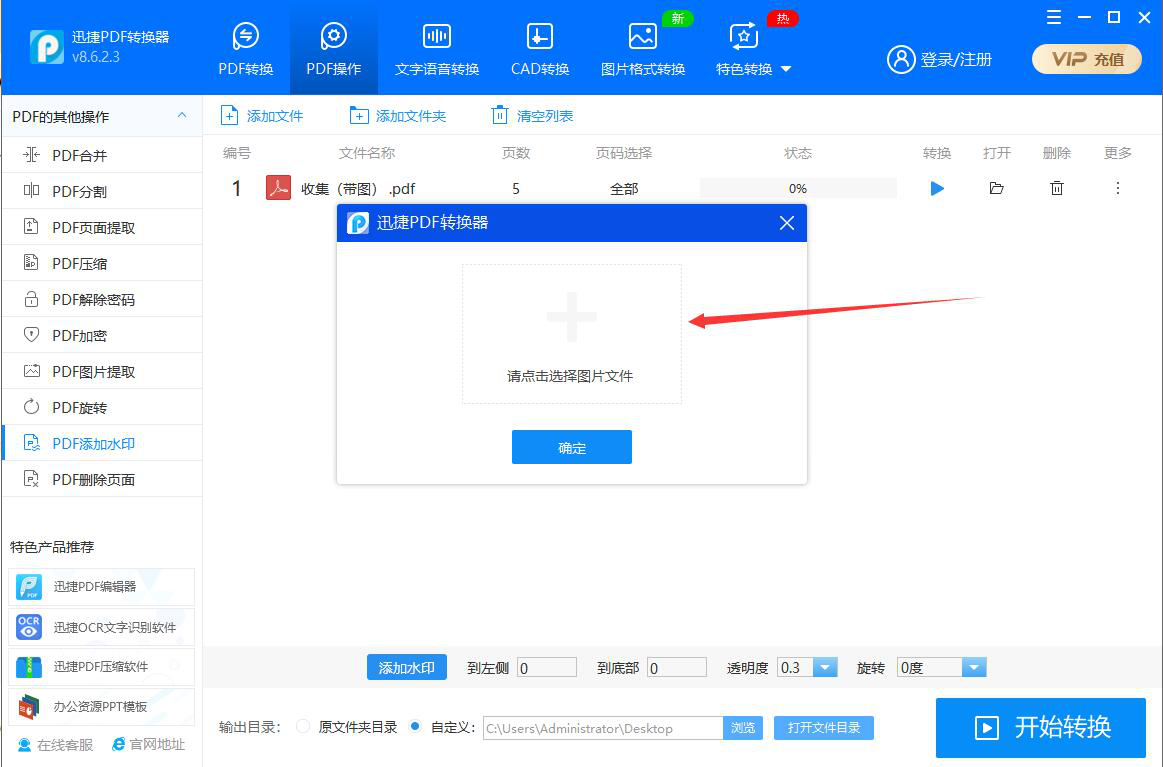Viewport: 1163px width, 767px height.
Task: Open the PDF转换 tab
Action: pos(246,49)
